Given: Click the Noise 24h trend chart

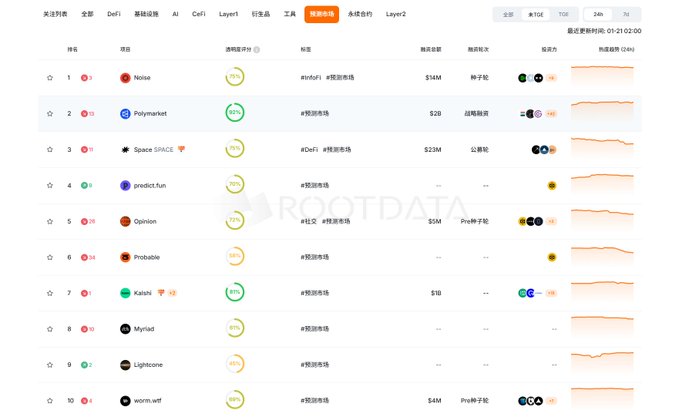Looking at the screenshot, I should point(602,75).
